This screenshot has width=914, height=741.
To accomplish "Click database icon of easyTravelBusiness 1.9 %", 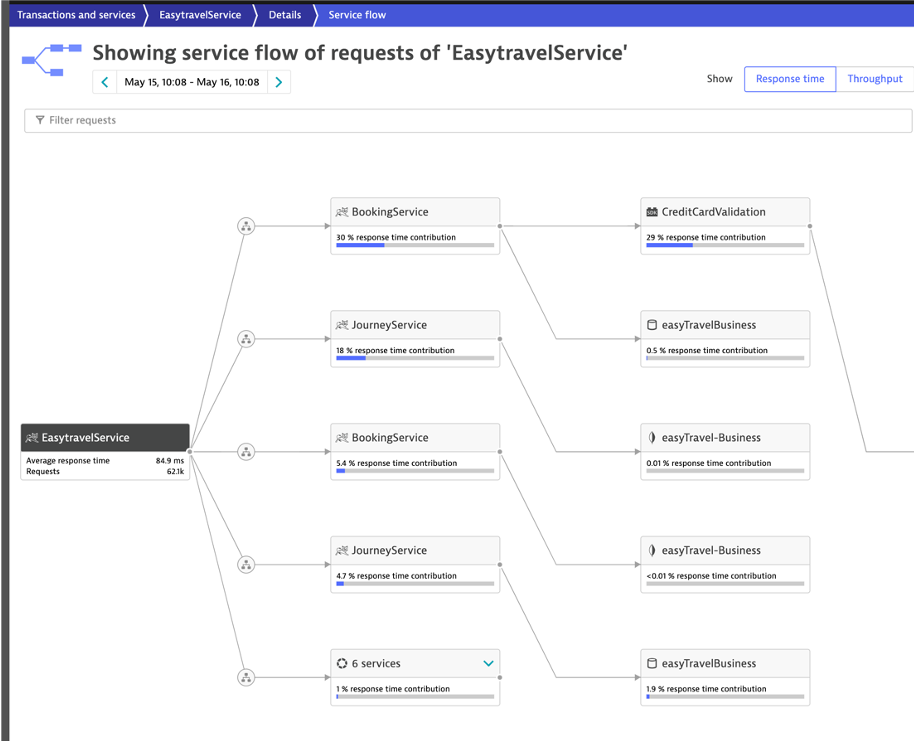I will pyautogui.click(x=652, y=663).
